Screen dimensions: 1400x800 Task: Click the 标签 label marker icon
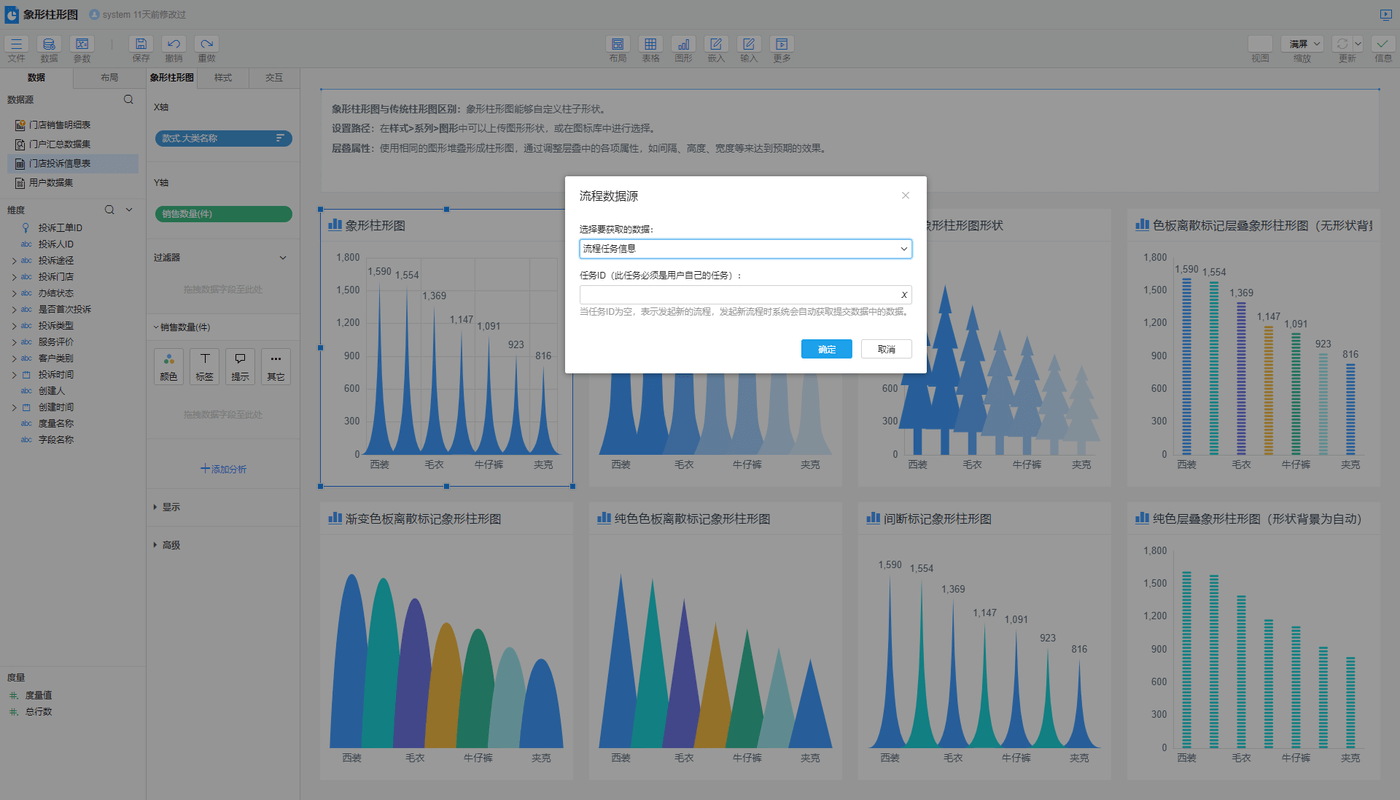[x=204, y=366]
